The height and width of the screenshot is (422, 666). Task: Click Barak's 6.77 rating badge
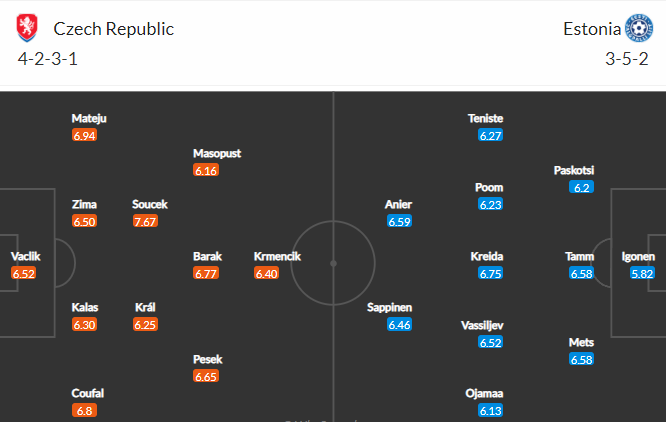[206, 273]
